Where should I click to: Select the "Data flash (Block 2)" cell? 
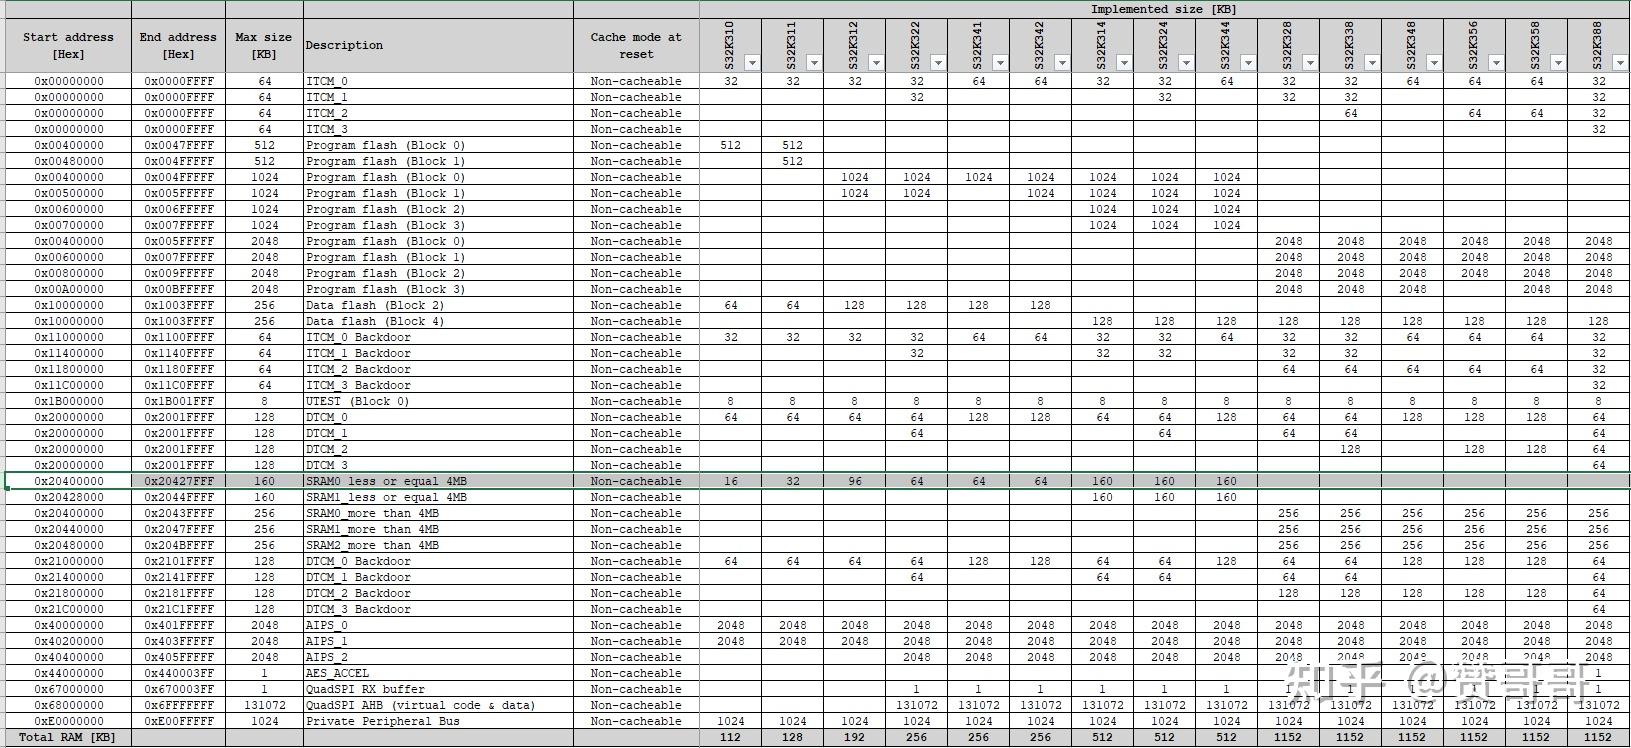coord(438,305)
